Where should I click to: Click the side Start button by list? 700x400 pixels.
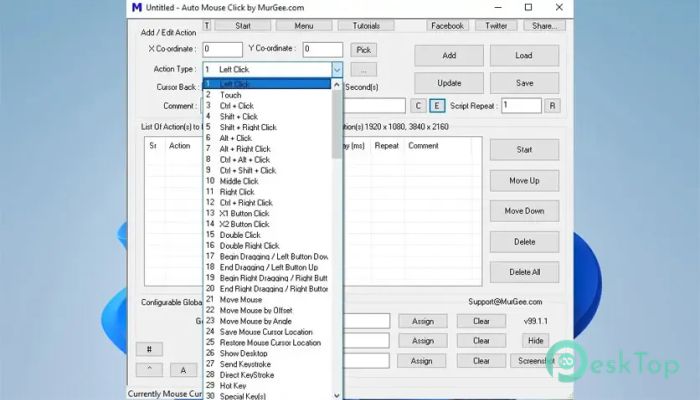pos(524,150)
